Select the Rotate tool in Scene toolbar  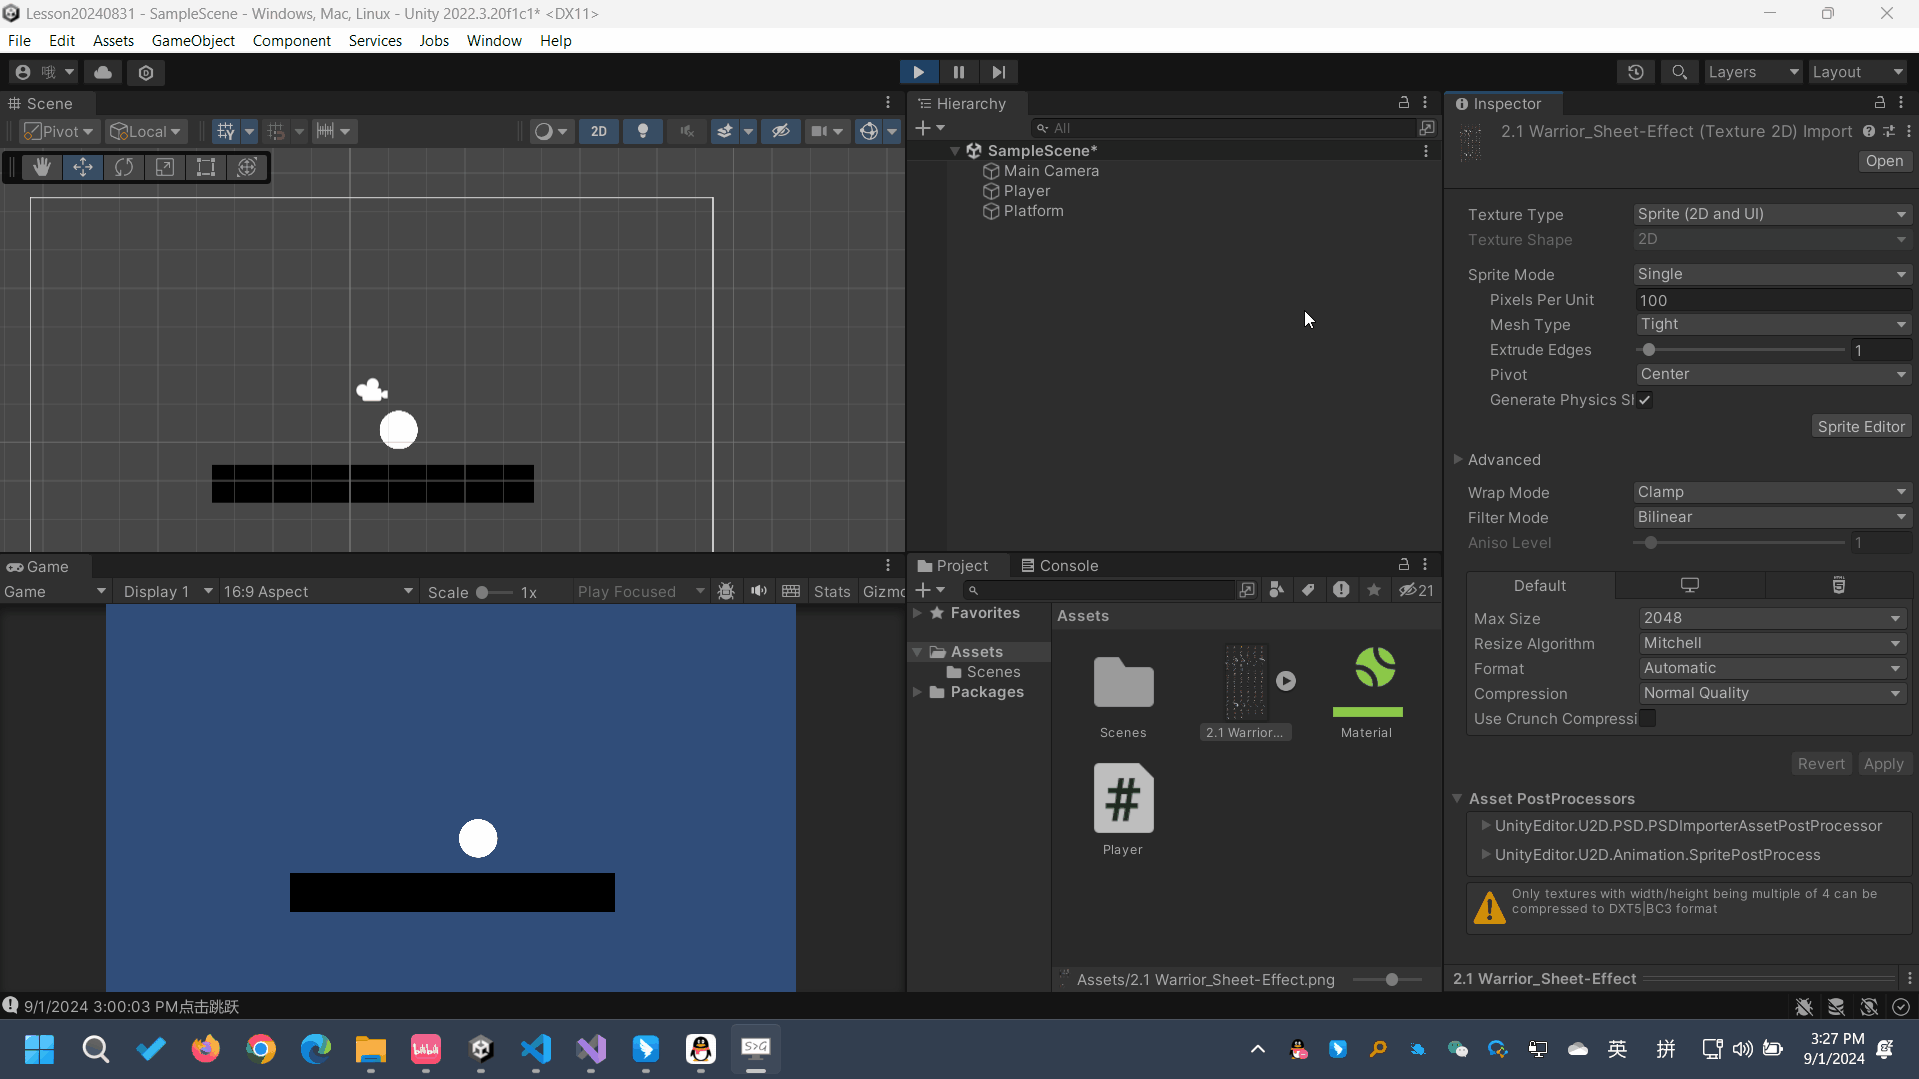tap(124, 167)
